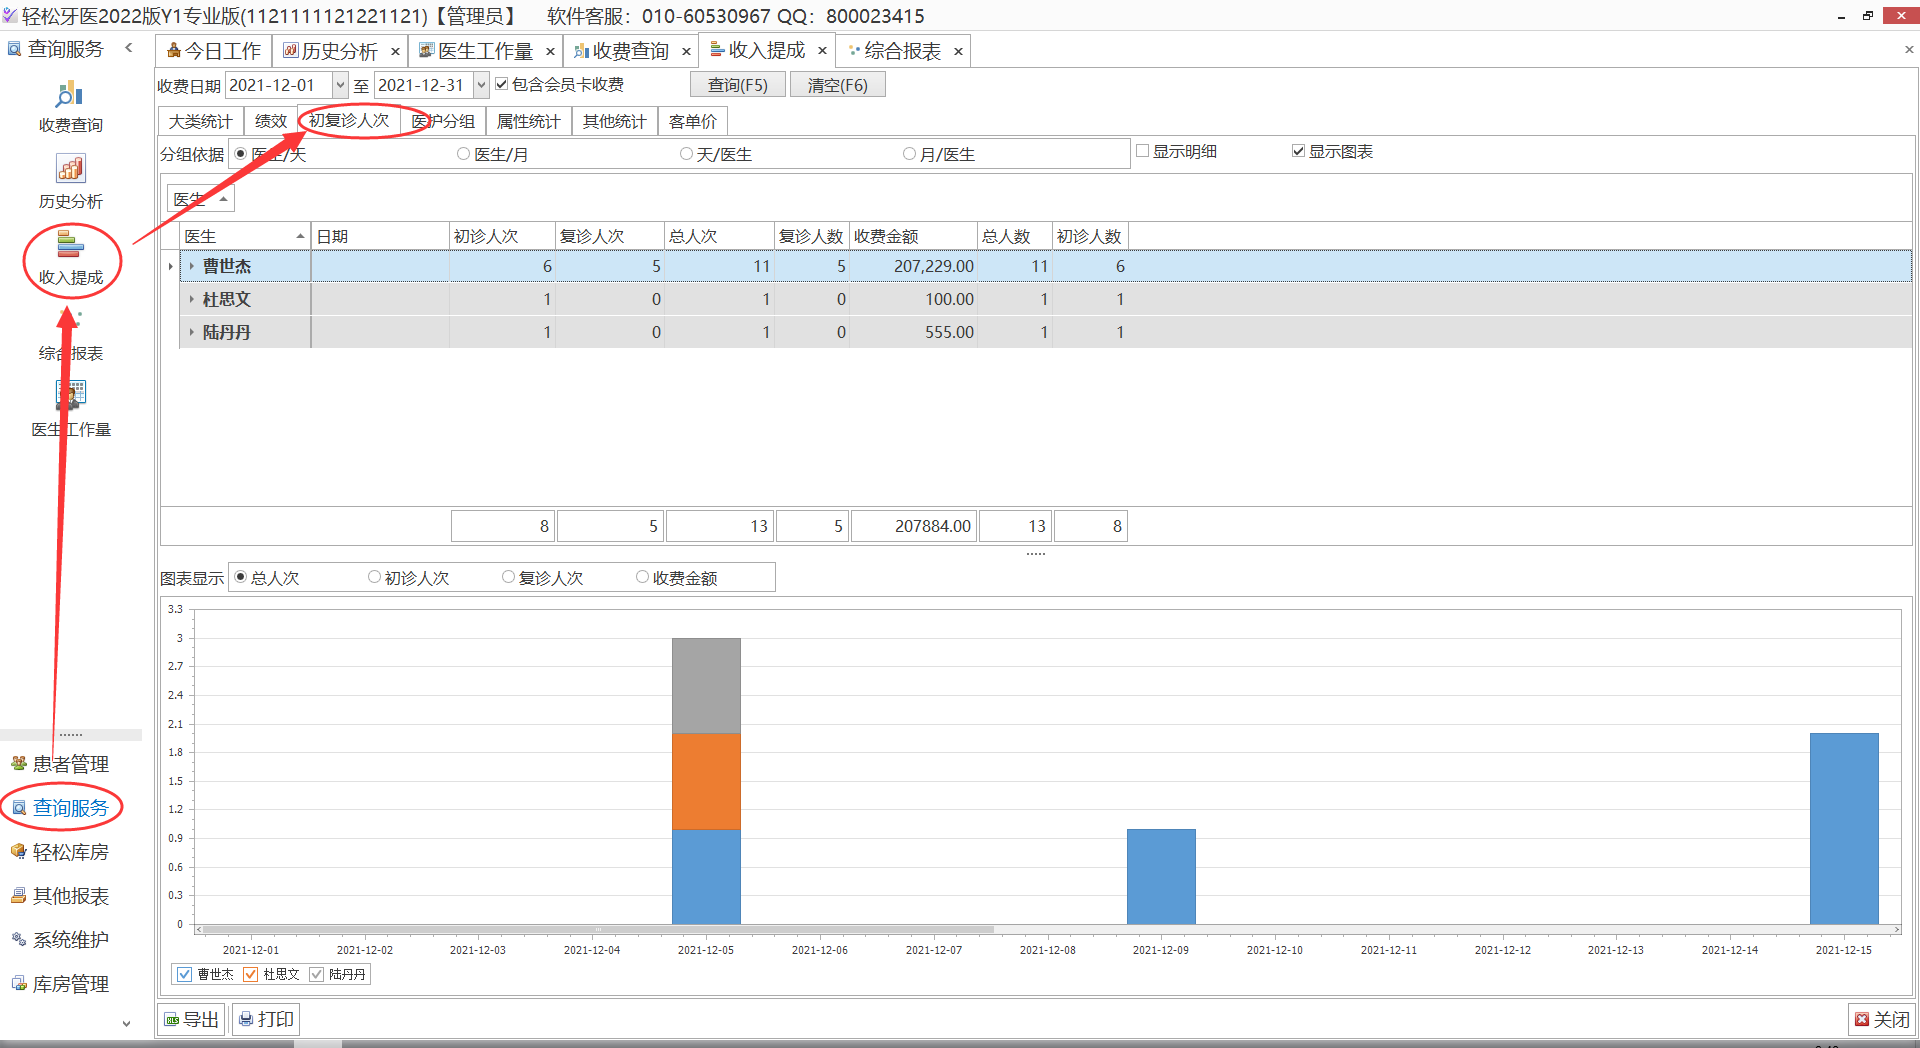
Task: Click the chart's horizontal scrollbar
Action: (598, 930)
